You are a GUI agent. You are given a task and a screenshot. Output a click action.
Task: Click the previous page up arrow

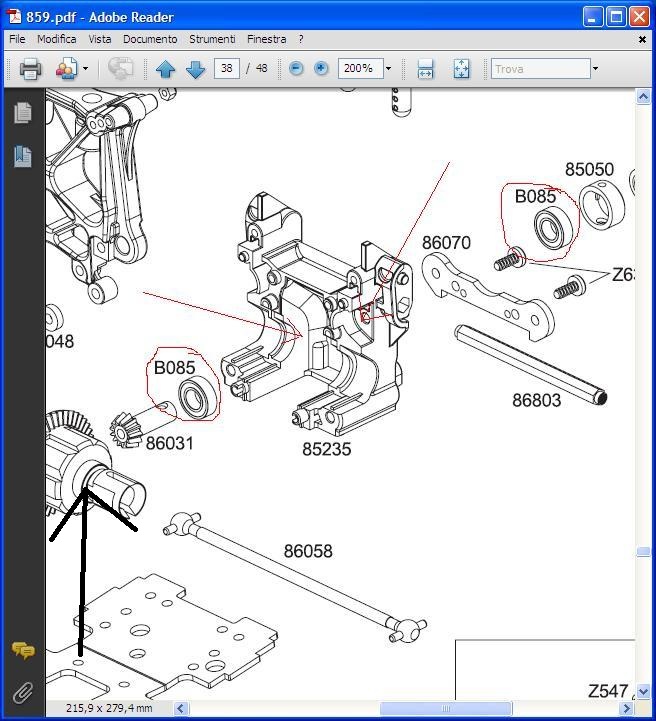[x=165, y=69]
